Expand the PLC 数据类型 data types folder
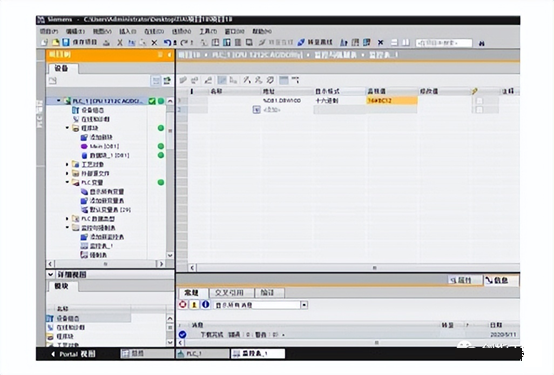The width and height of the screenshot is (554, 375). coord(67,218)
